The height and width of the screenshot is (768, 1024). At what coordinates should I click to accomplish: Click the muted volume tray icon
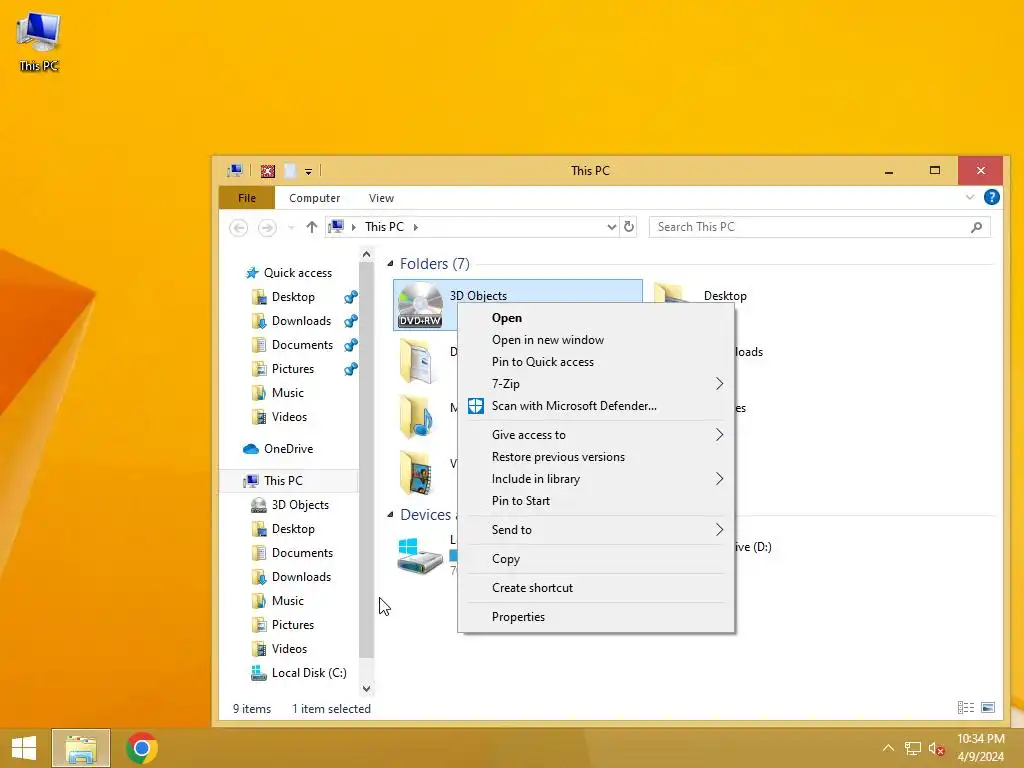[x=936, y=748]
